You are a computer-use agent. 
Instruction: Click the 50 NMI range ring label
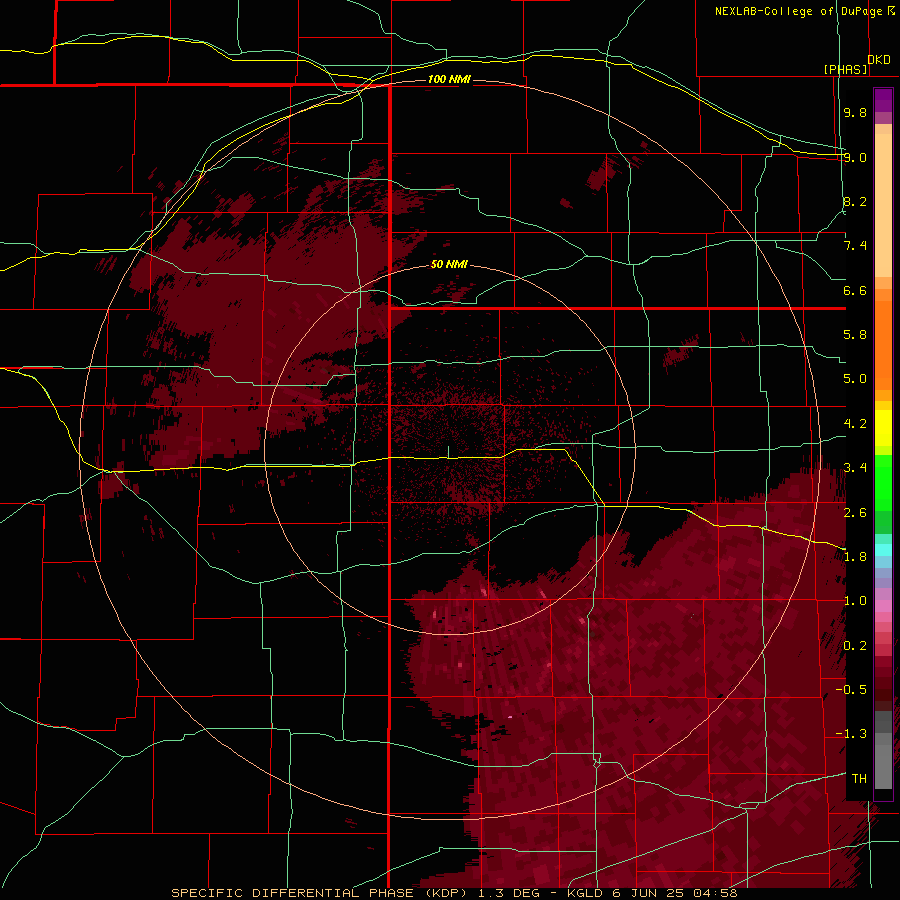[x=449, y=264]
